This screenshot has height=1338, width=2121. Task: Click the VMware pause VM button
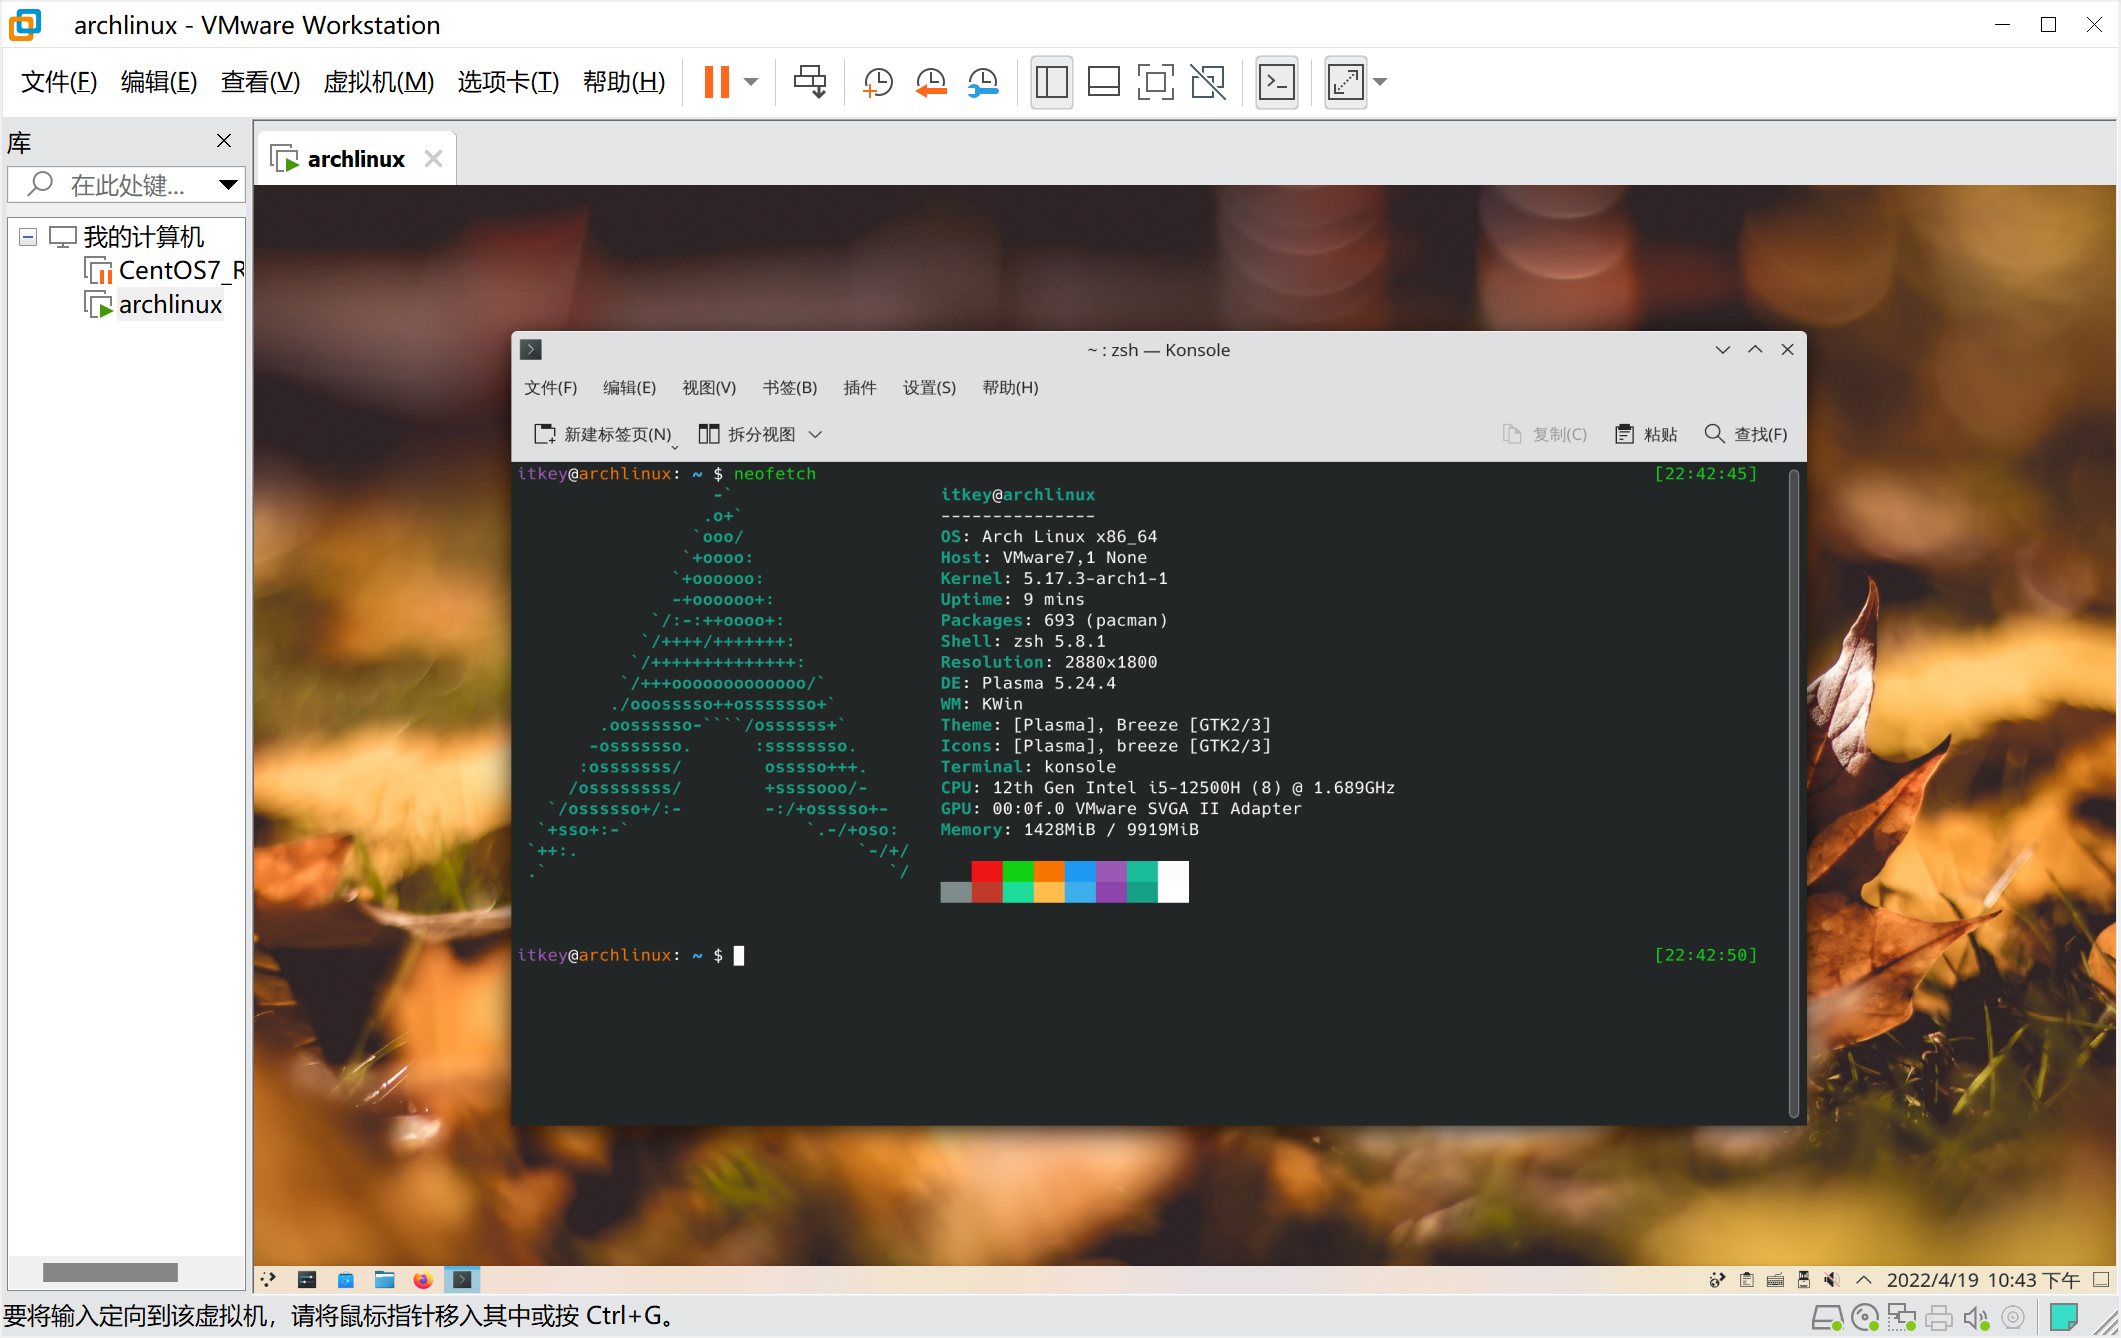tap(716, 82)
